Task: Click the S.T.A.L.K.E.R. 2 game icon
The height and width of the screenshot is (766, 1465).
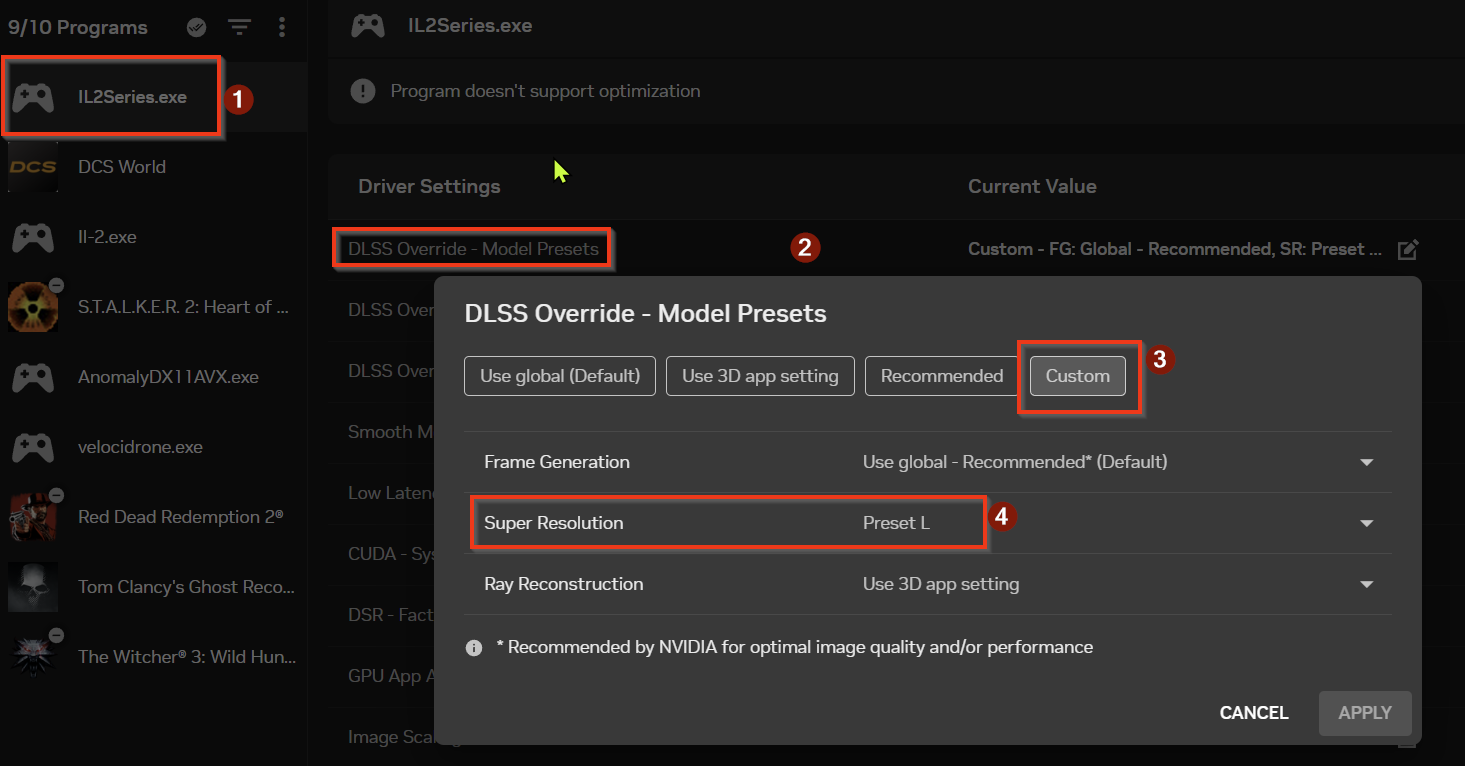Action: click(33, 305)
